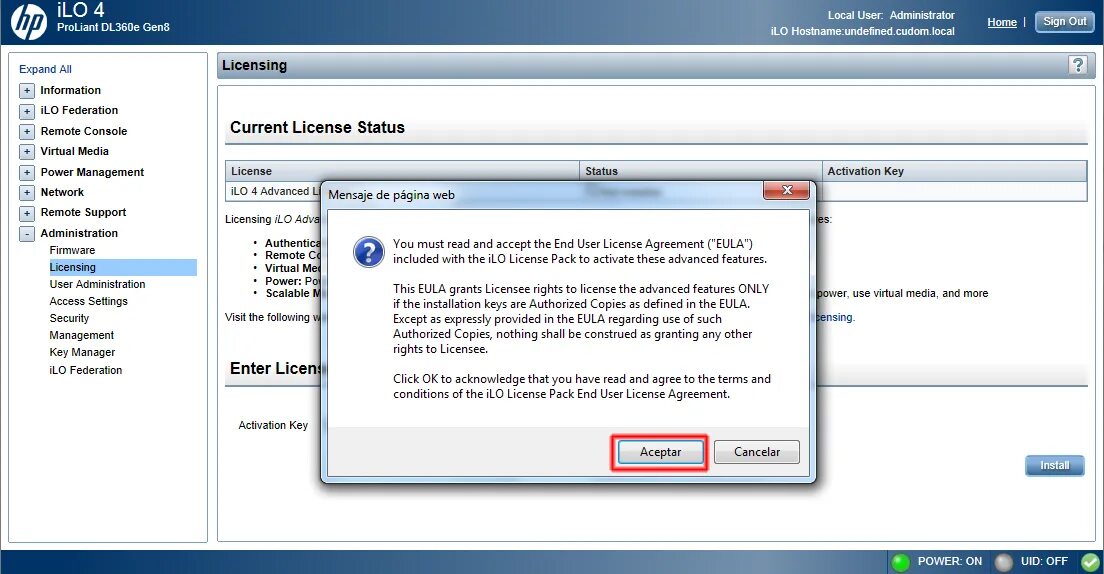
Task: Collapse the Administration node
Action: coord(27,234)
